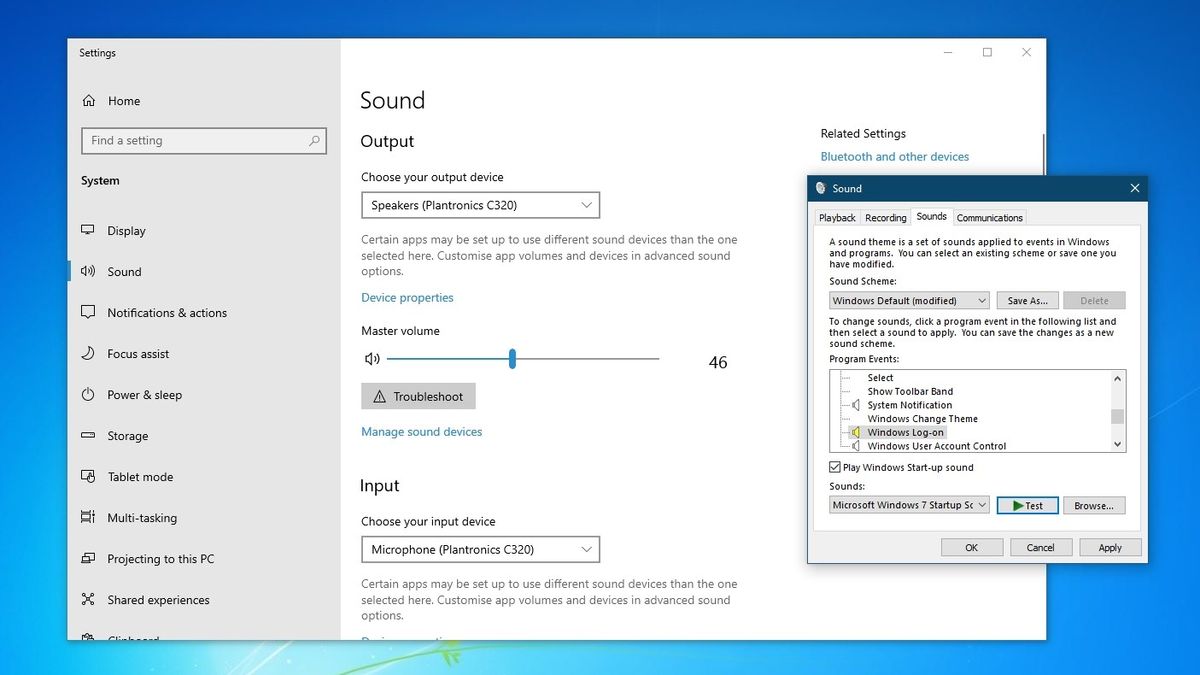Viewport: 1200px width, 675px height.
Task: Switch to the Recording tab
Action: pos(885,217)
